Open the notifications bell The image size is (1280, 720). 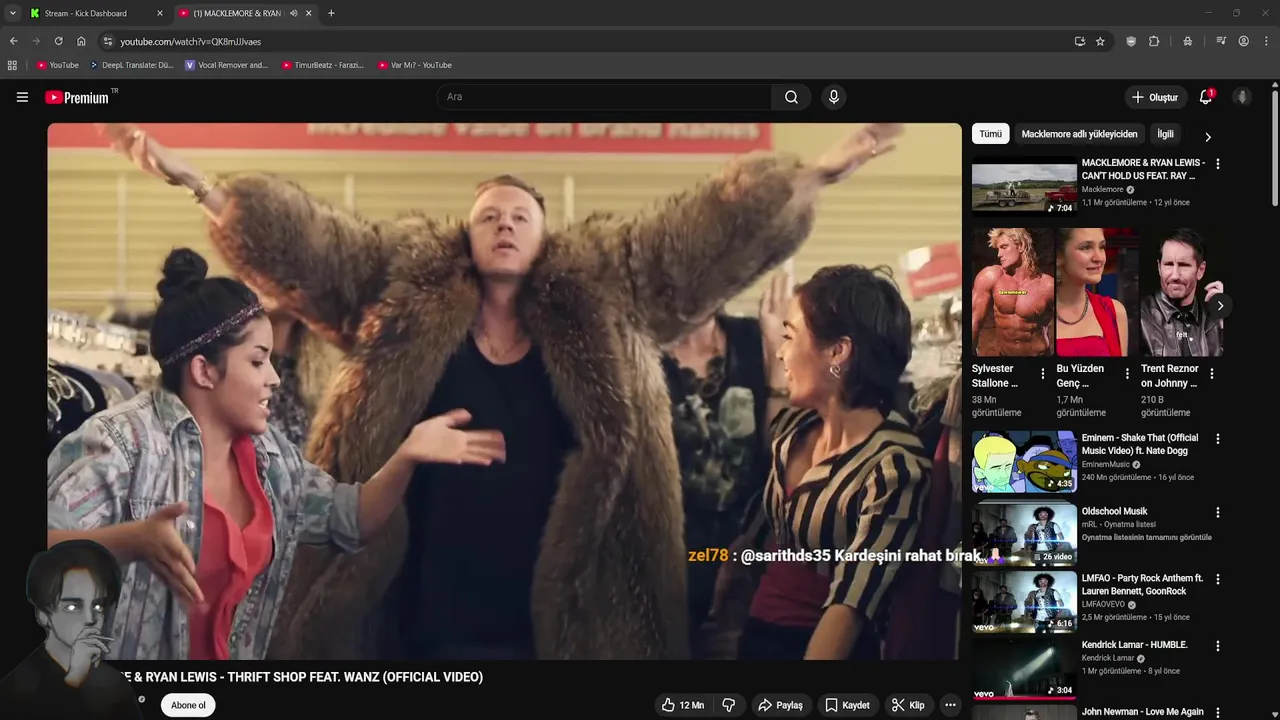click(1206, 97)
